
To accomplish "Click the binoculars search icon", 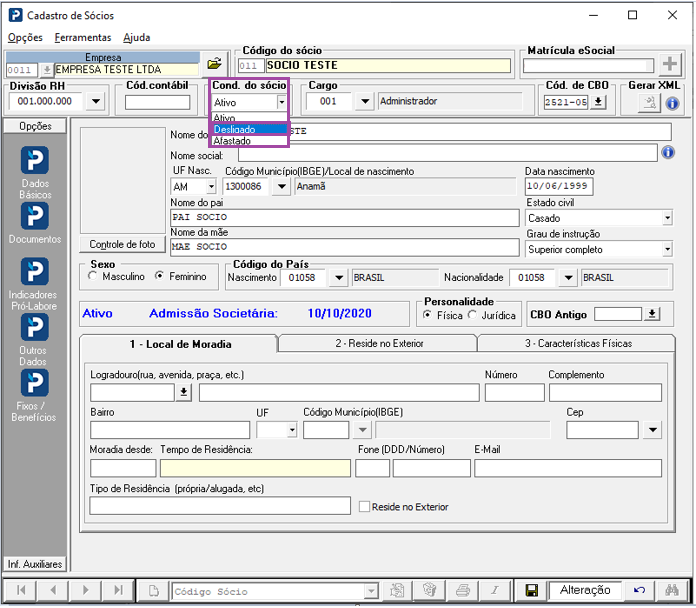I will click(672, 590).
